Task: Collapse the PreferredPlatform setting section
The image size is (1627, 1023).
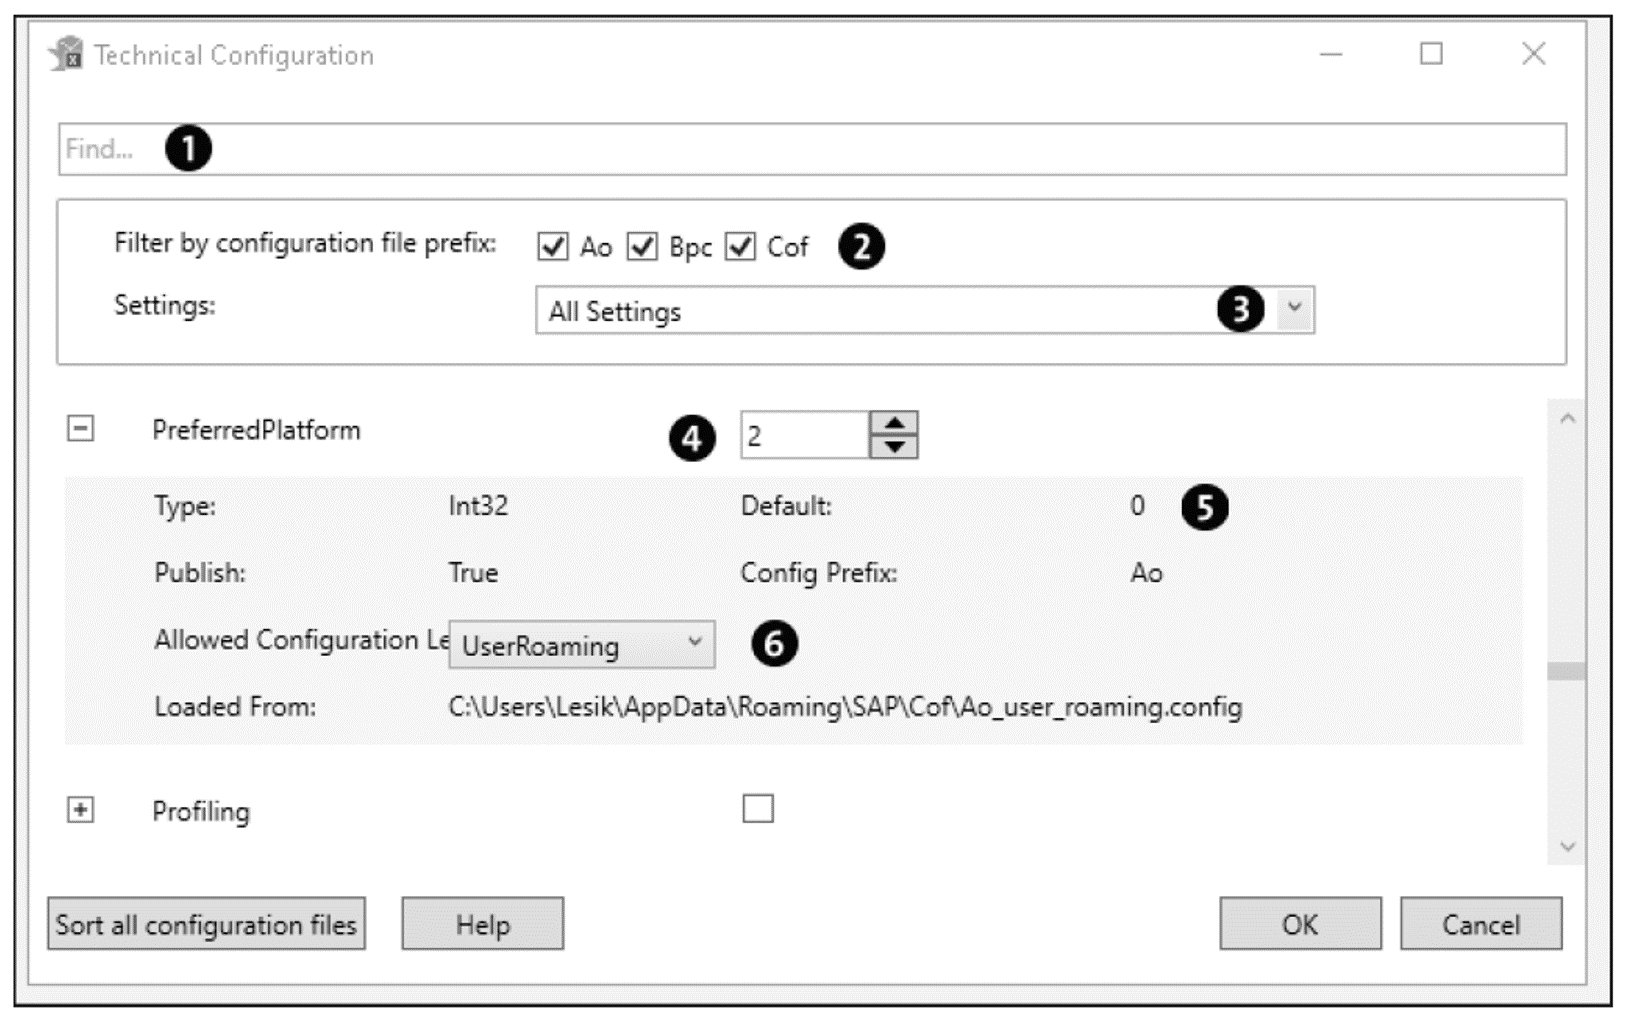Action: point(79,427)
